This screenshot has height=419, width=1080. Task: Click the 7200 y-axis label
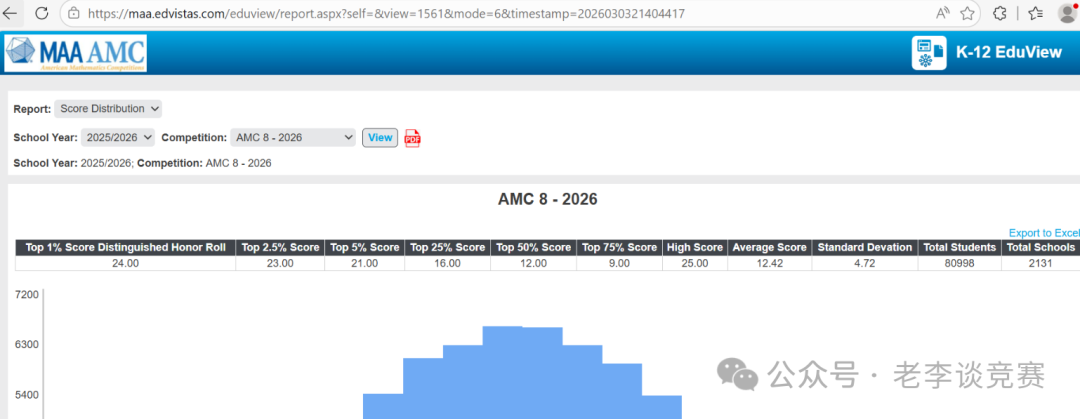pyautogui.click(x=27, y=294)
